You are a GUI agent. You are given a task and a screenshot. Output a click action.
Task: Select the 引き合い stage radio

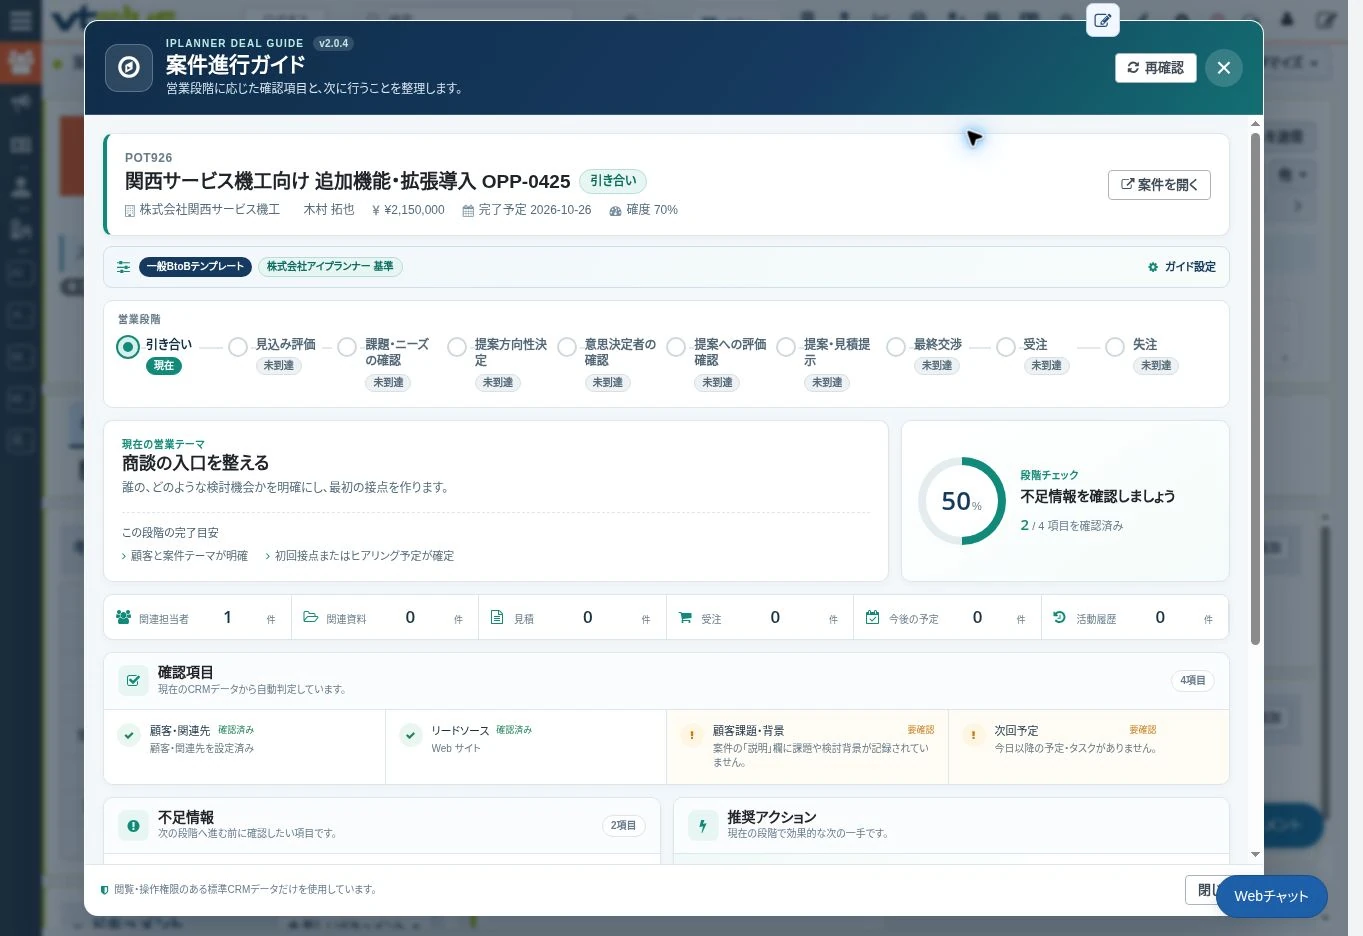pyautogui.click(x=128, y=347)
